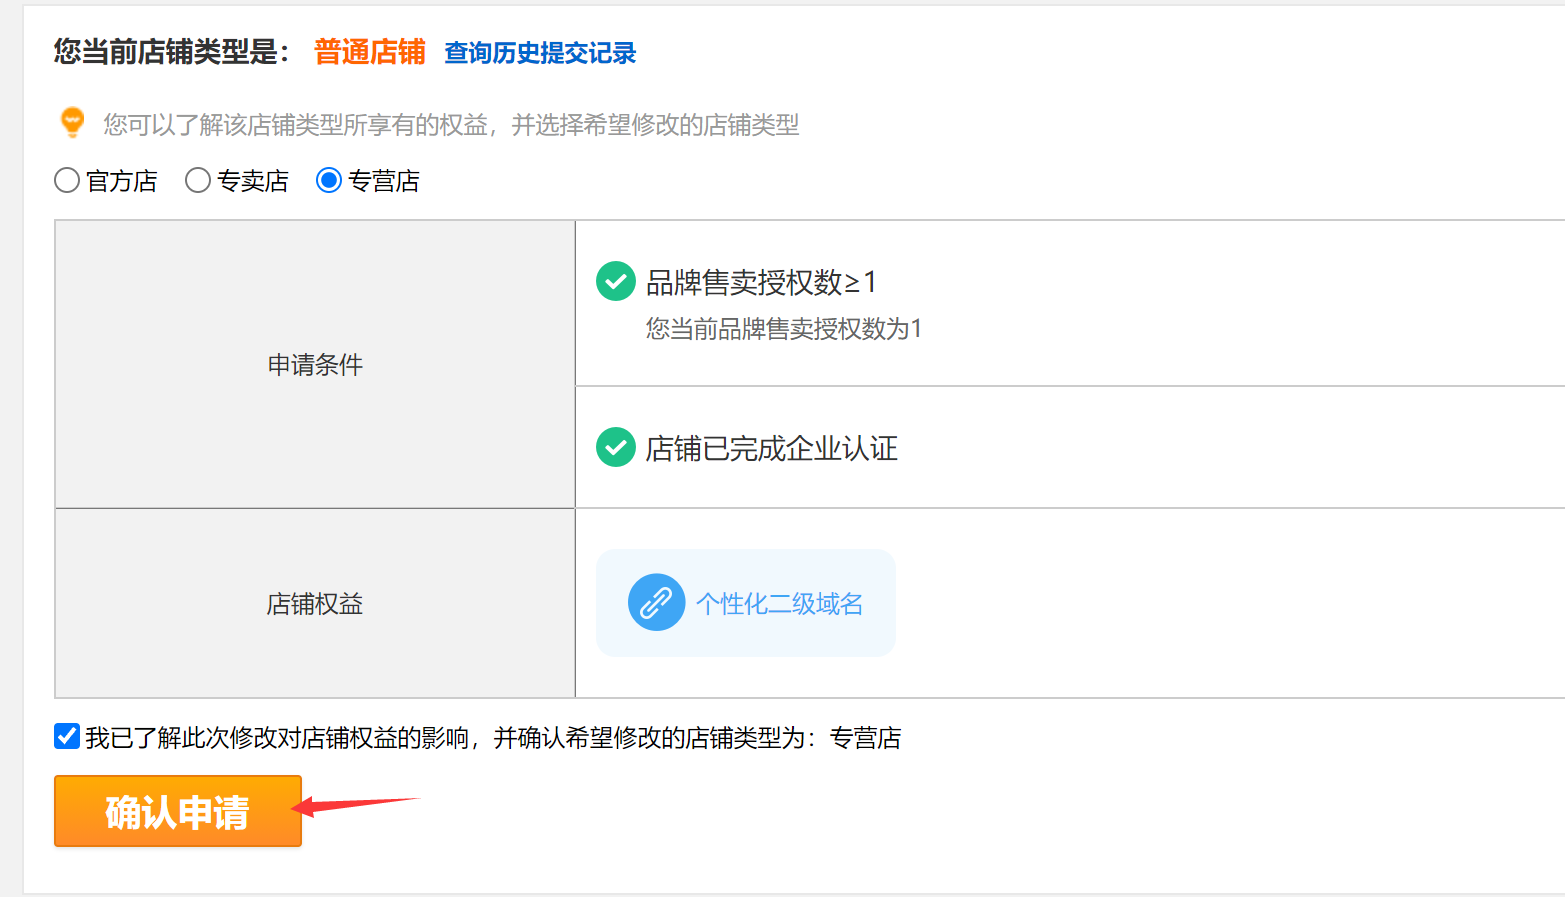Click the selected 专营店 radio button
This screenshot has height=897, width=1565.
point(329,180)
